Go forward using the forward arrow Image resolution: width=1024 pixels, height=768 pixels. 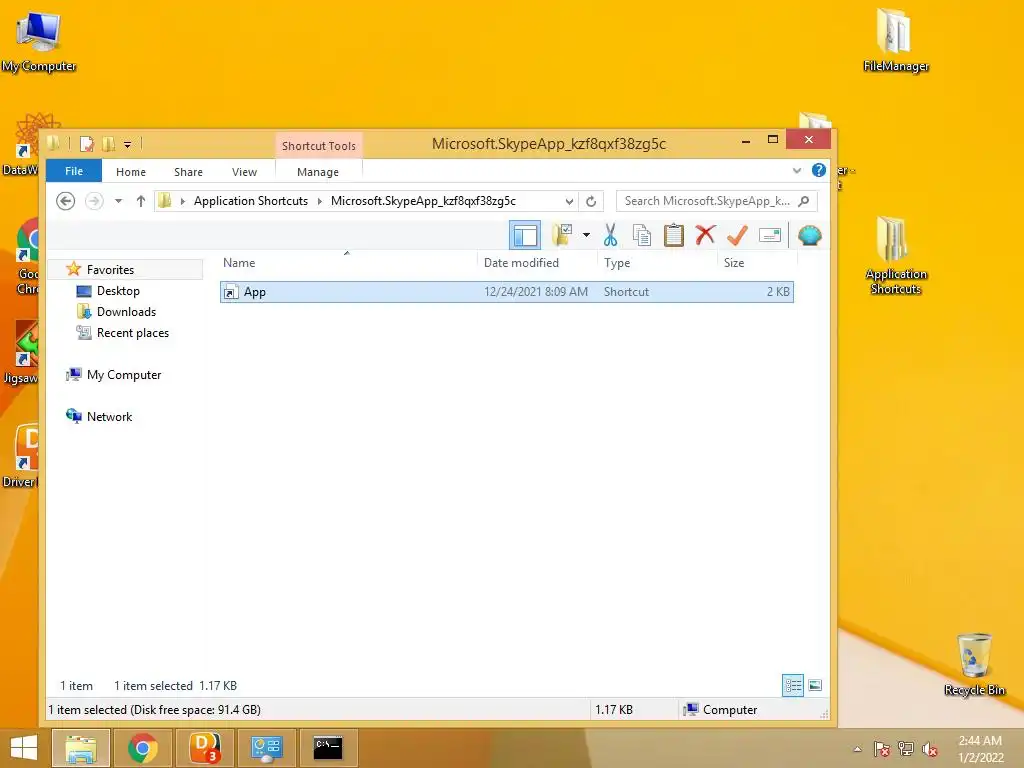coord(94,201)
